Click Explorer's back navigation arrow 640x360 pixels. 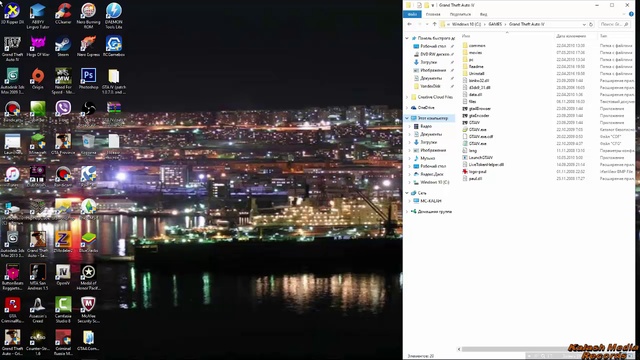(409, 24)
